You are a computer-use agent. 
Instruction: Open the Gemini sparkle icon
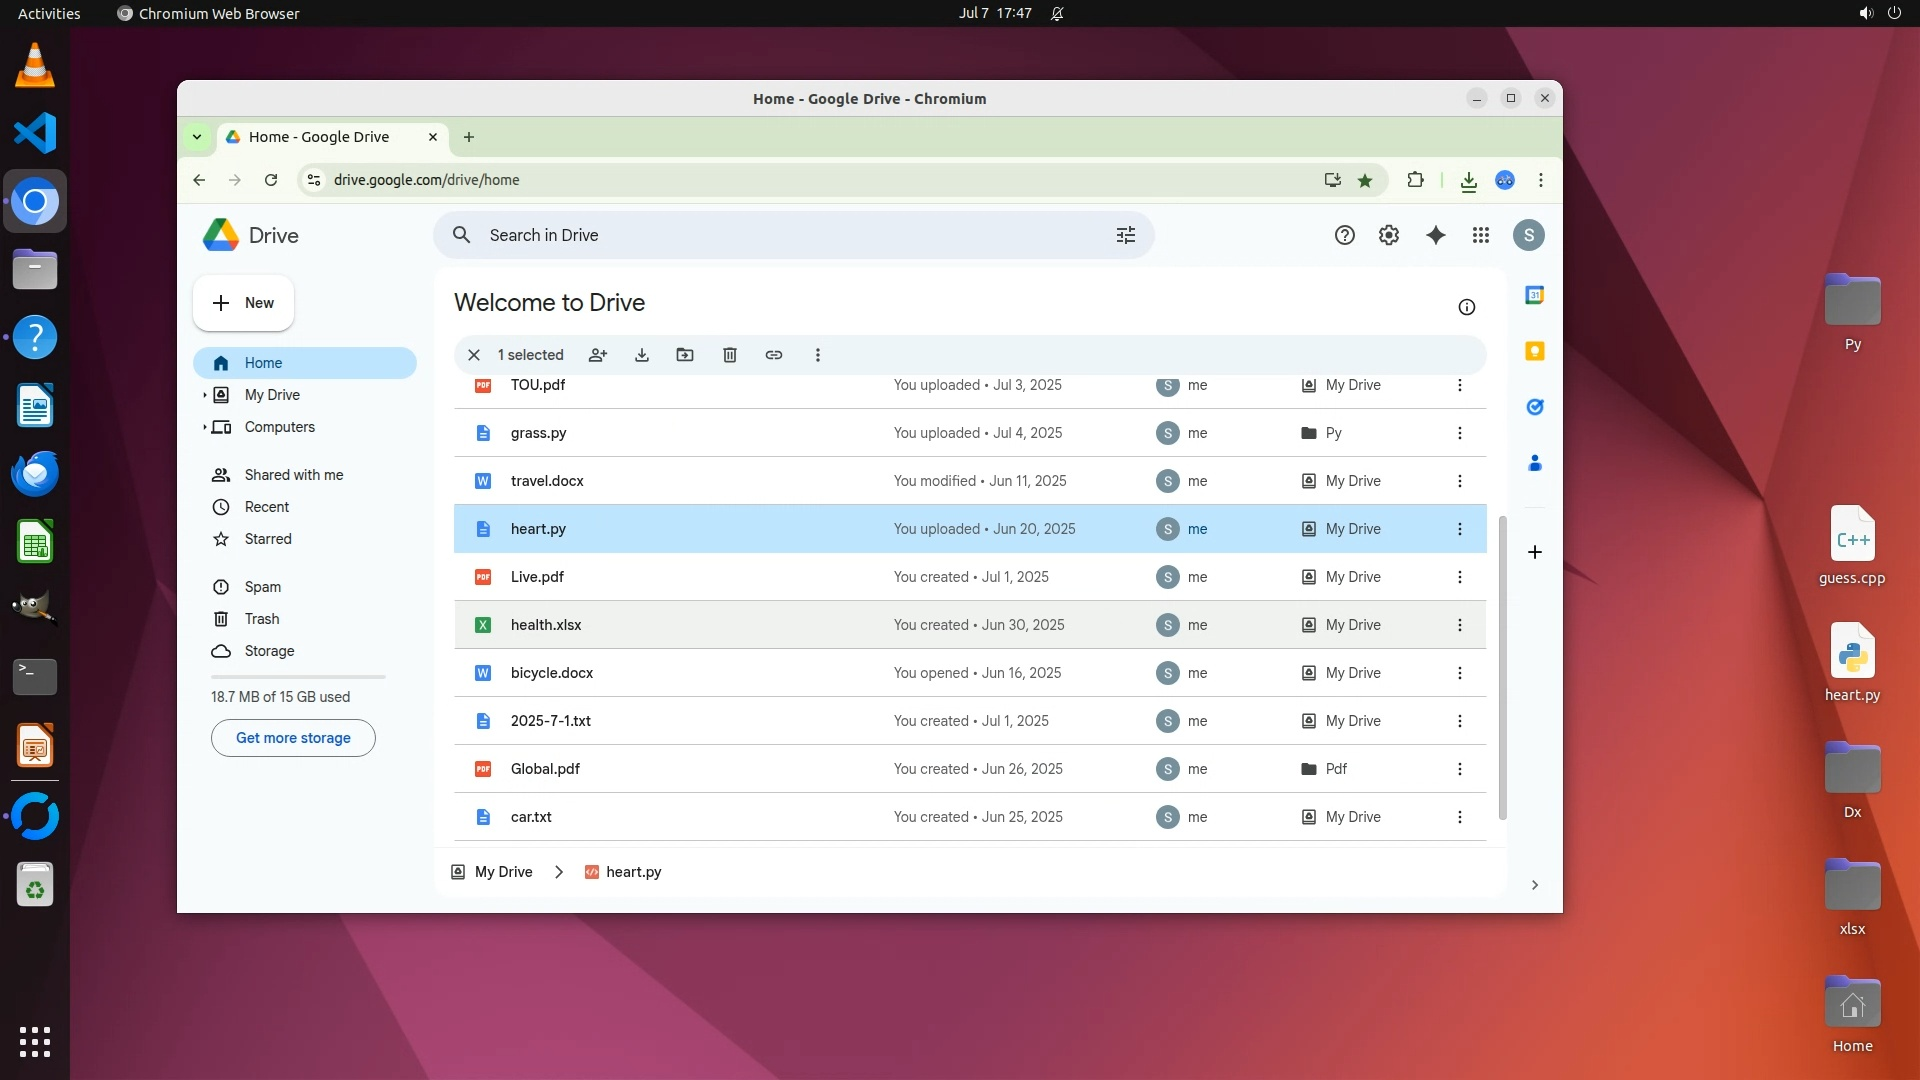tap(1436, 235)
